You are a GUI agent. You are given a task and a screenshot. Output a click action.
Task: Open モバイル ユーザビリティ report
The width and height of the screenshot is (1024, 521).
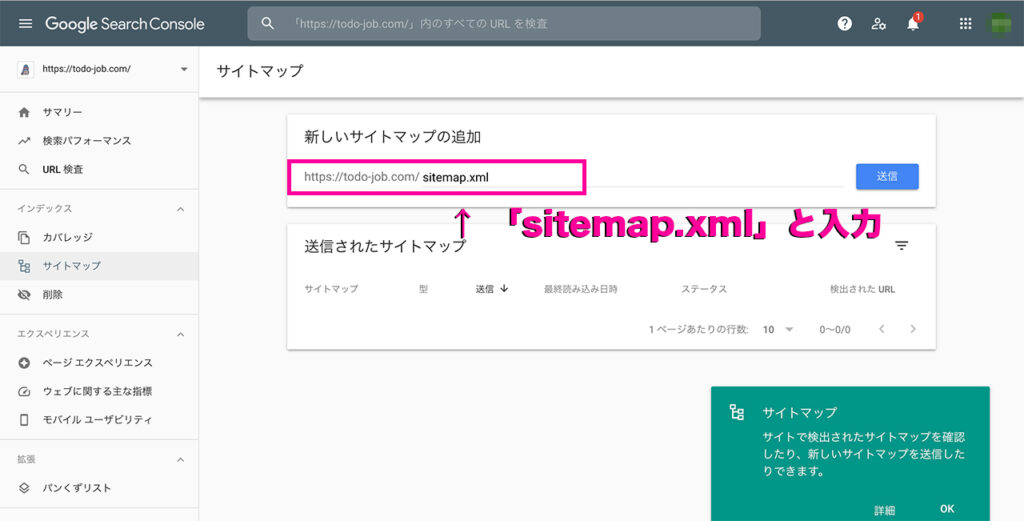[x=99, y=420]
